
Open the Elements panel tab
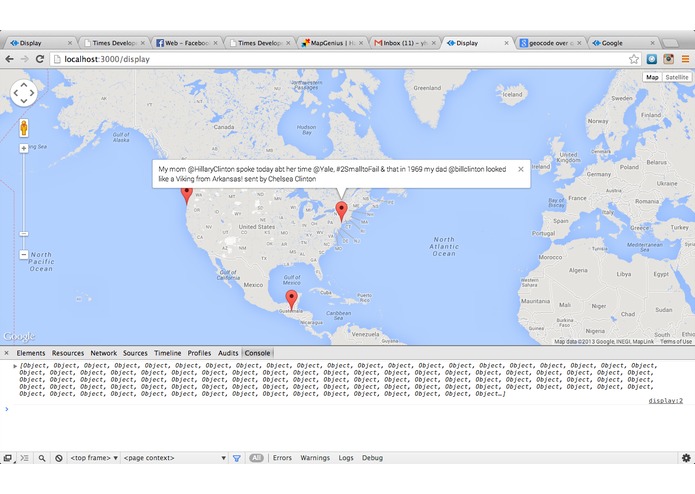[x=31, y=353]
